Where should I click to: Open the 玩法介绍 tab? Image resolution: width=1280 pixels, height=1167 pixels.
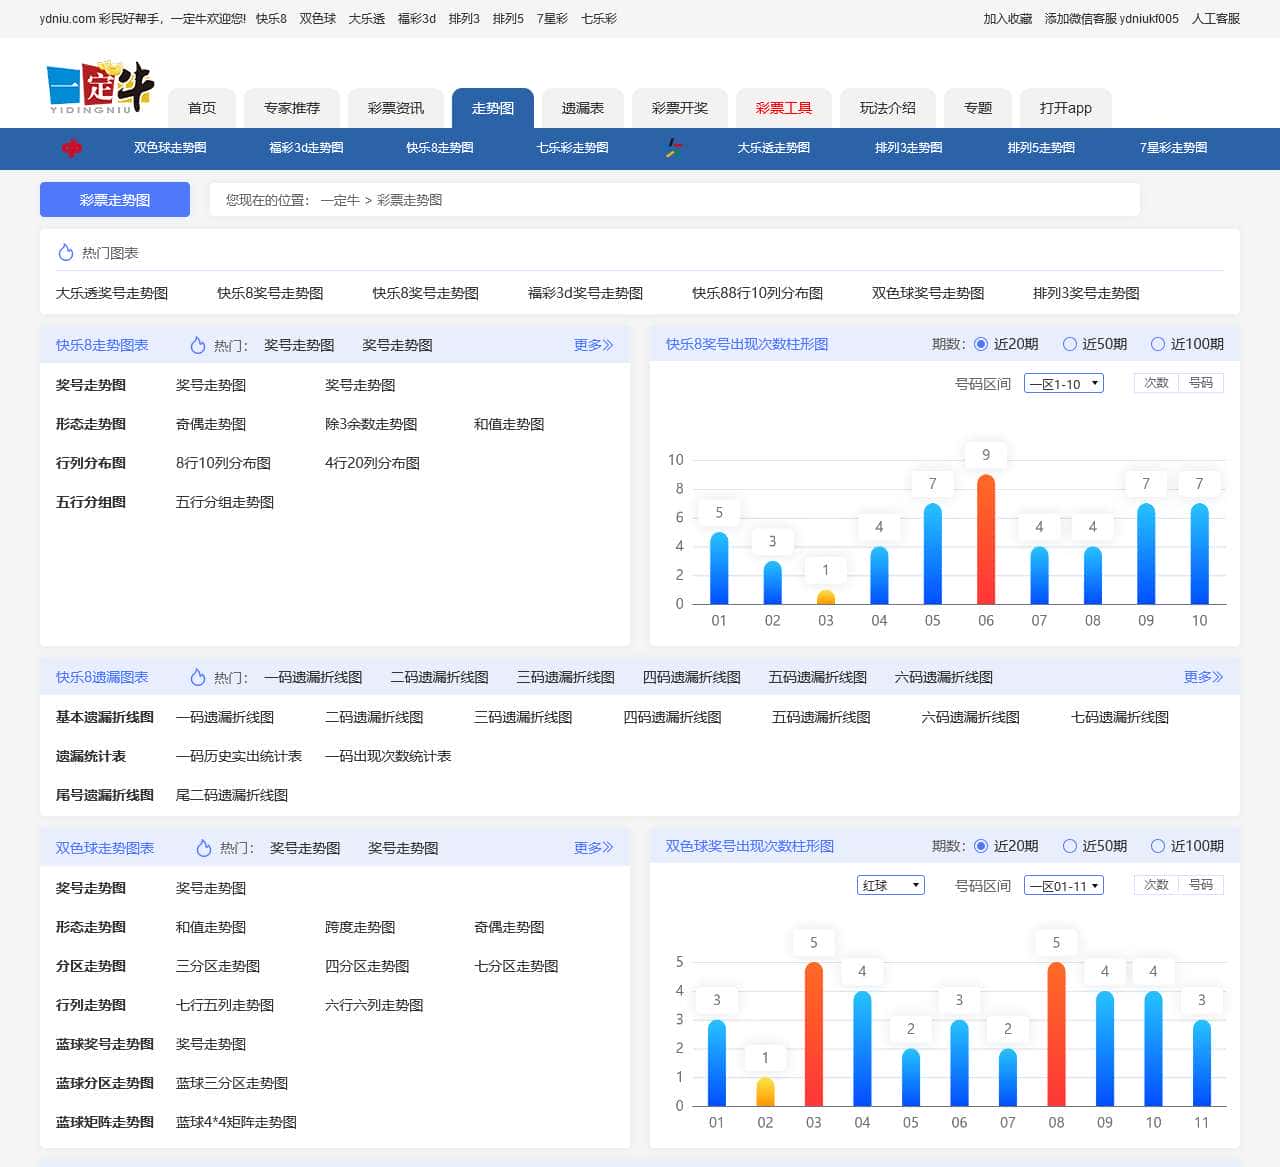coord(888,108)
